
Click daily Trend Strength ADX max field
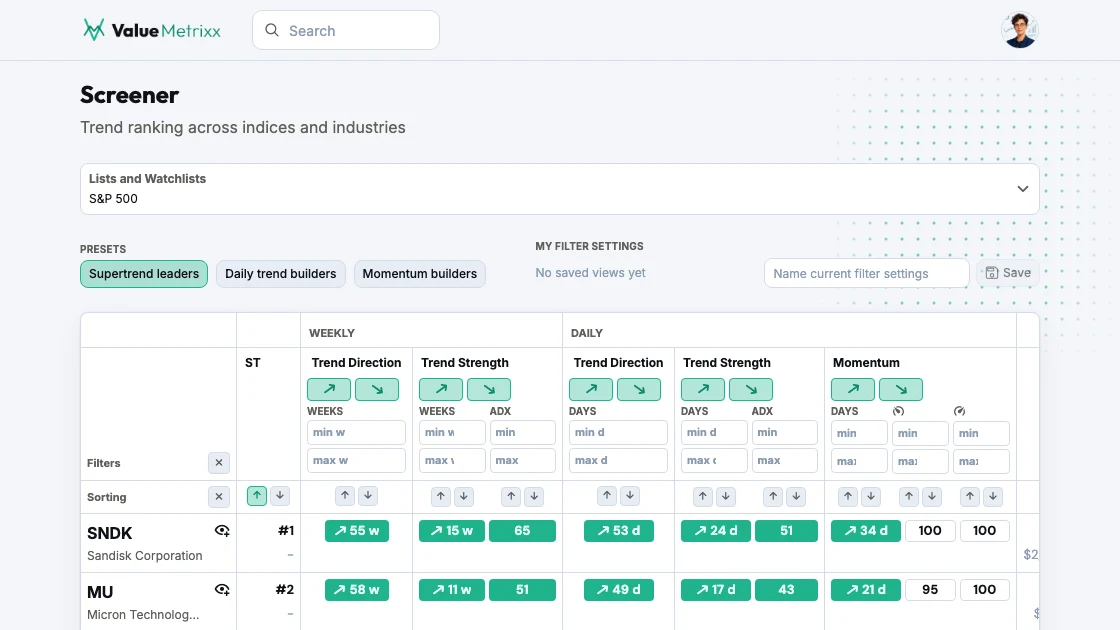pos(785,461)
